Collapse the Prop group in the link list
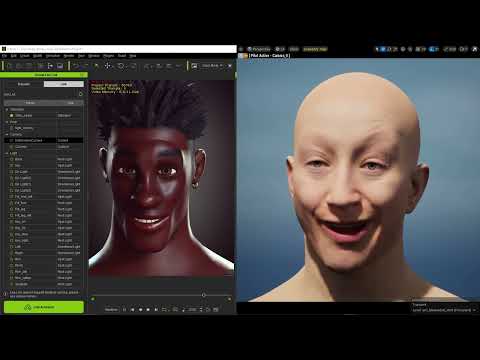 tap(7, 122)
